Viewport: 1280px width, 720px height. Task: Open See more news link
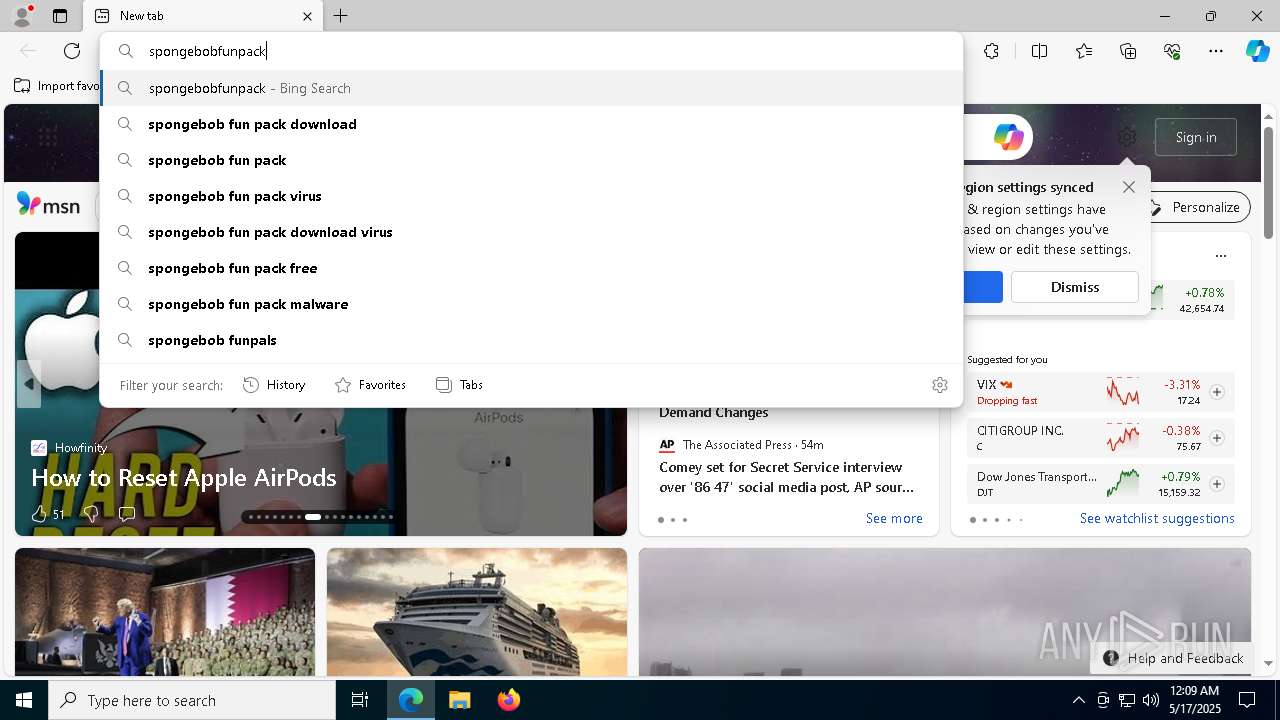click(x=894, y=518)
